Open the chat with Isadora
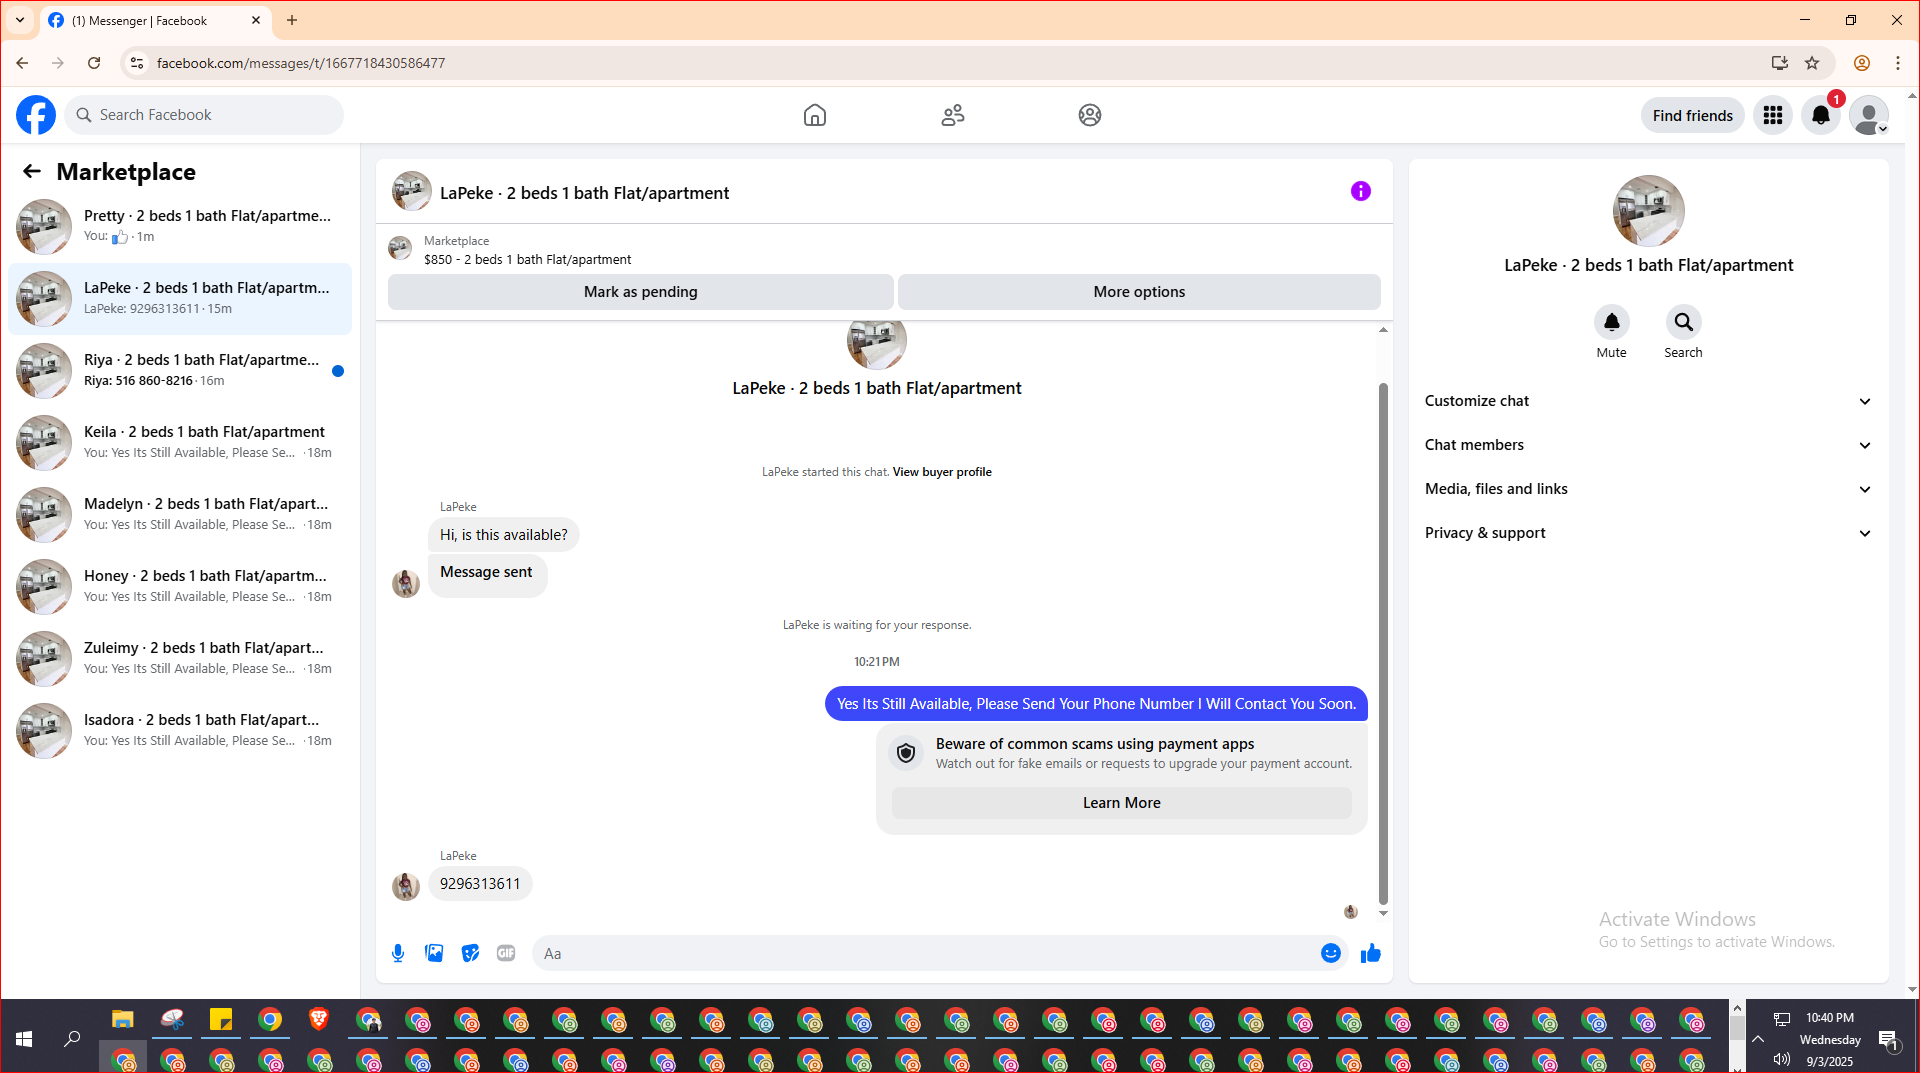The image size is (1920, 1073). coord(180,731)
